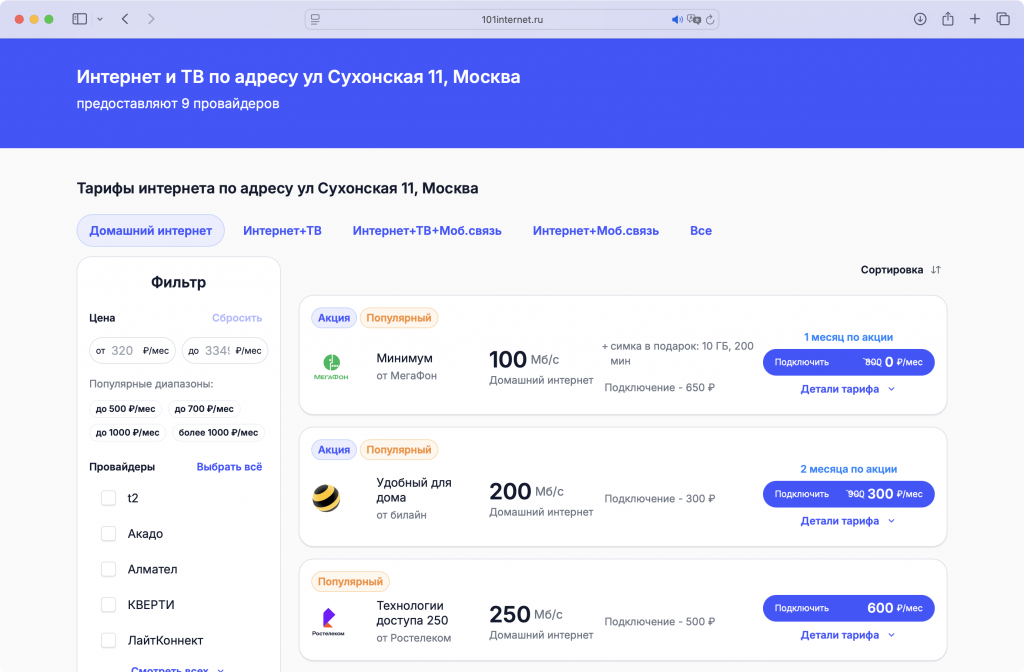Click the translate page icon
1024x672 pixels.
point(694,20)
